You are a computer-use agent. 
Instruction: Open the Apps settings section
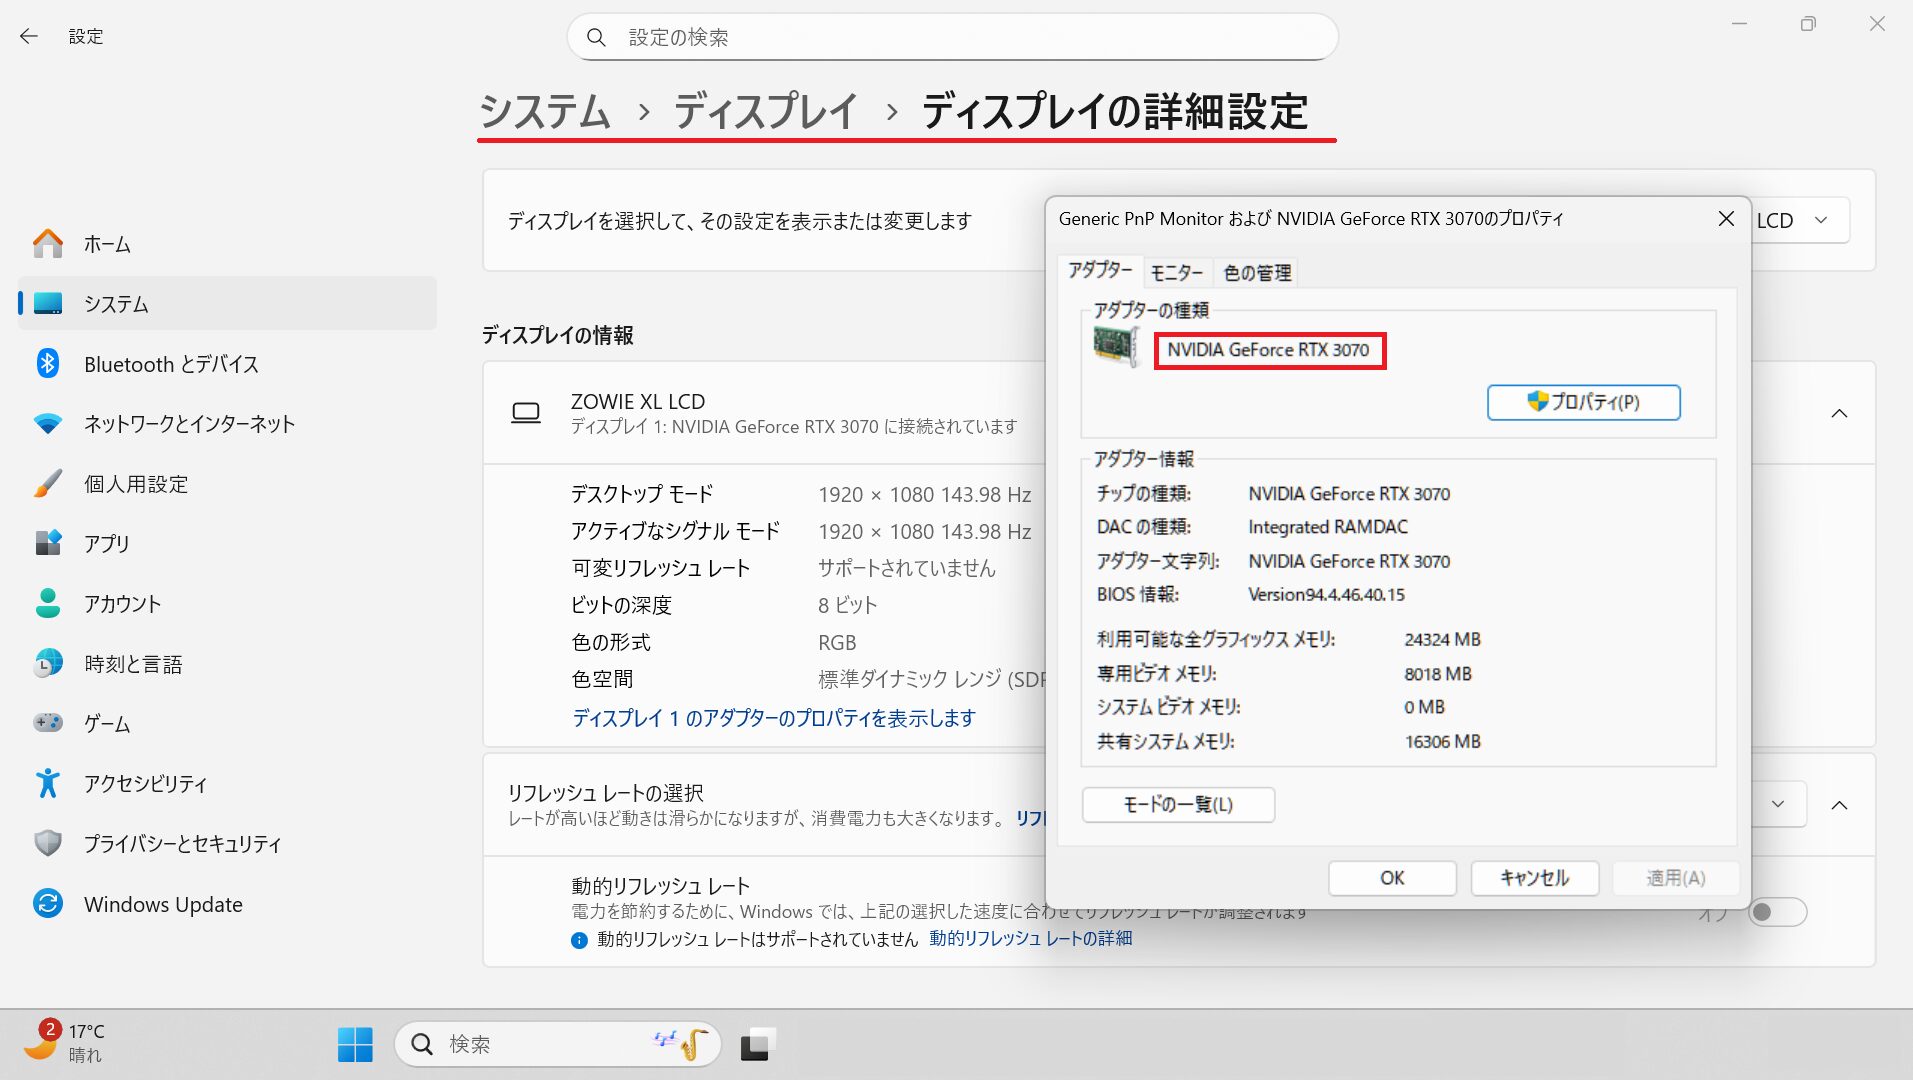point(106,544)
